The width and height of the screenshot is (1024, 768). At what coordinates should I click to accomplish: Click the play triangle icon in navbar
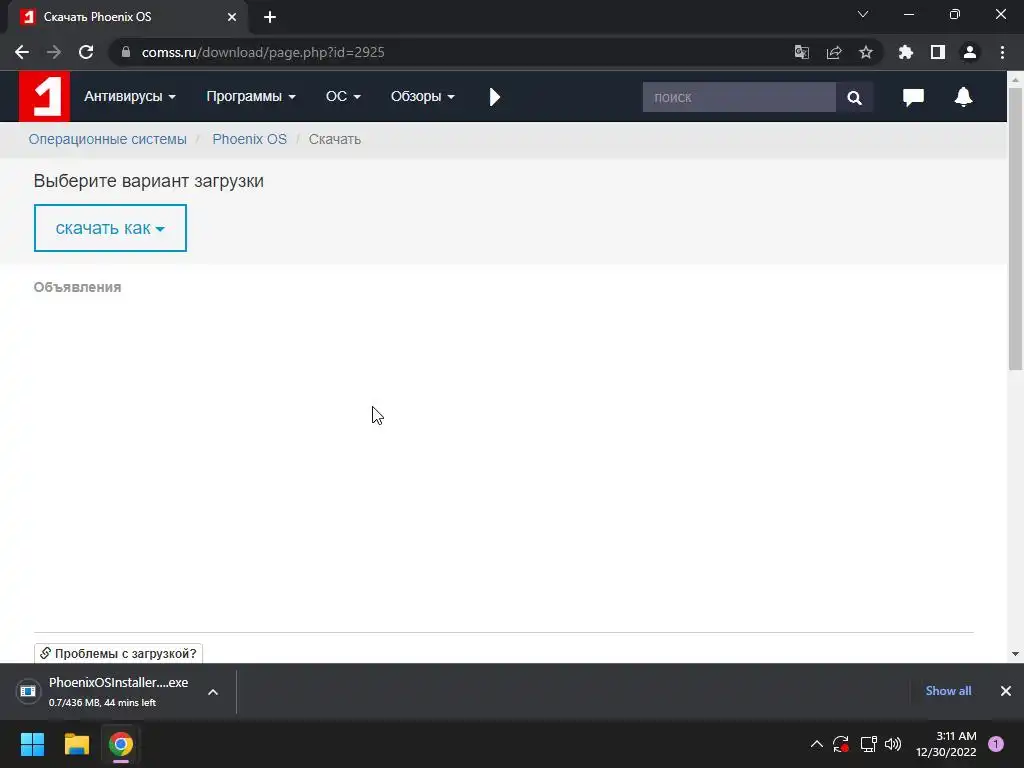pyautogui.click(x=494, y=97)
